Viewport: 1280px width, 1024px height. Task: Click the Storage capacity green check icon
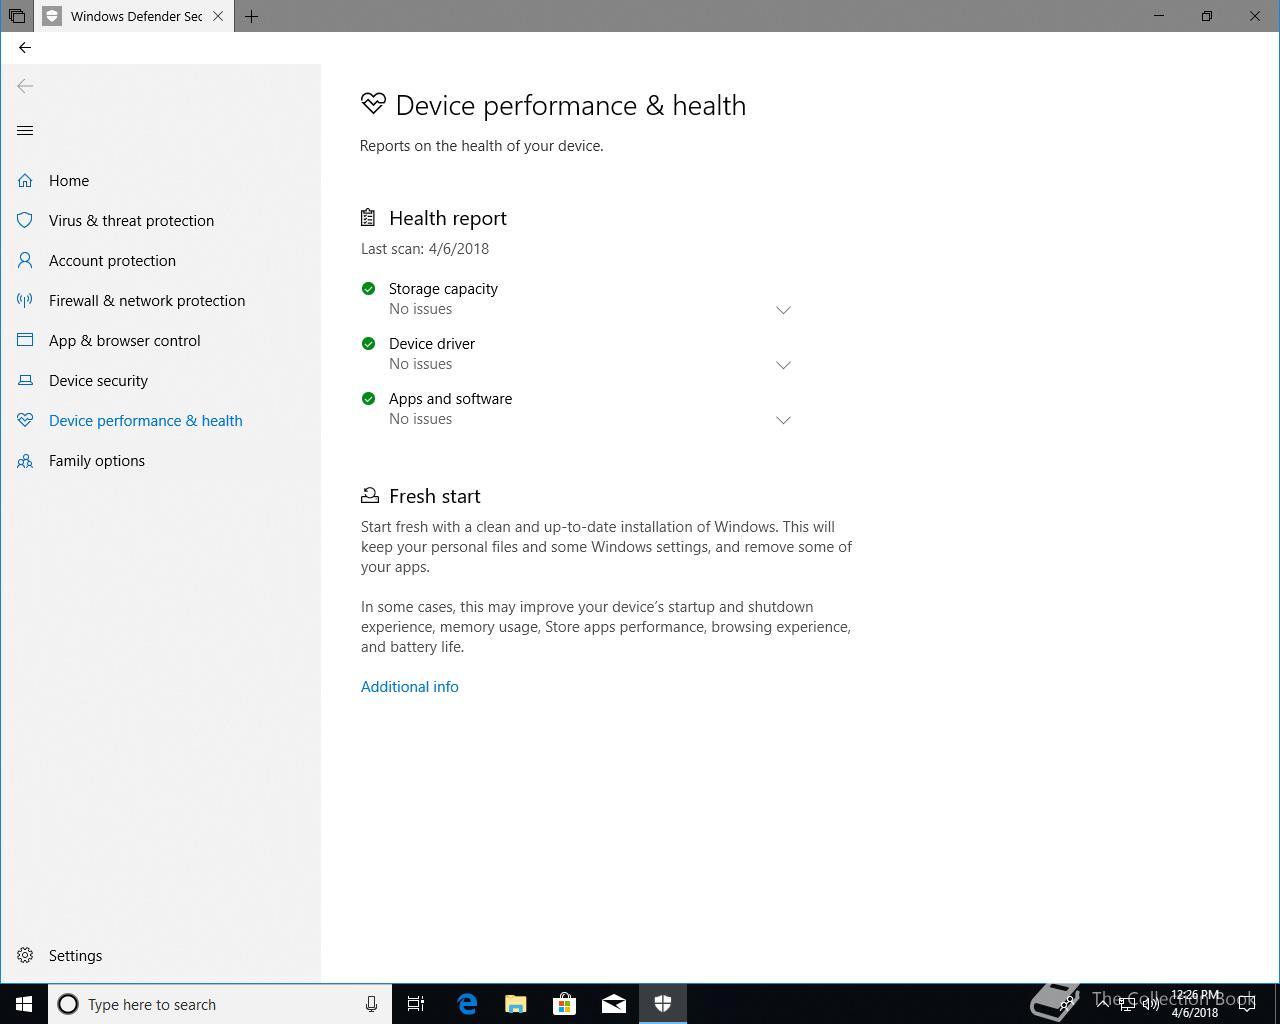(368, 288)
